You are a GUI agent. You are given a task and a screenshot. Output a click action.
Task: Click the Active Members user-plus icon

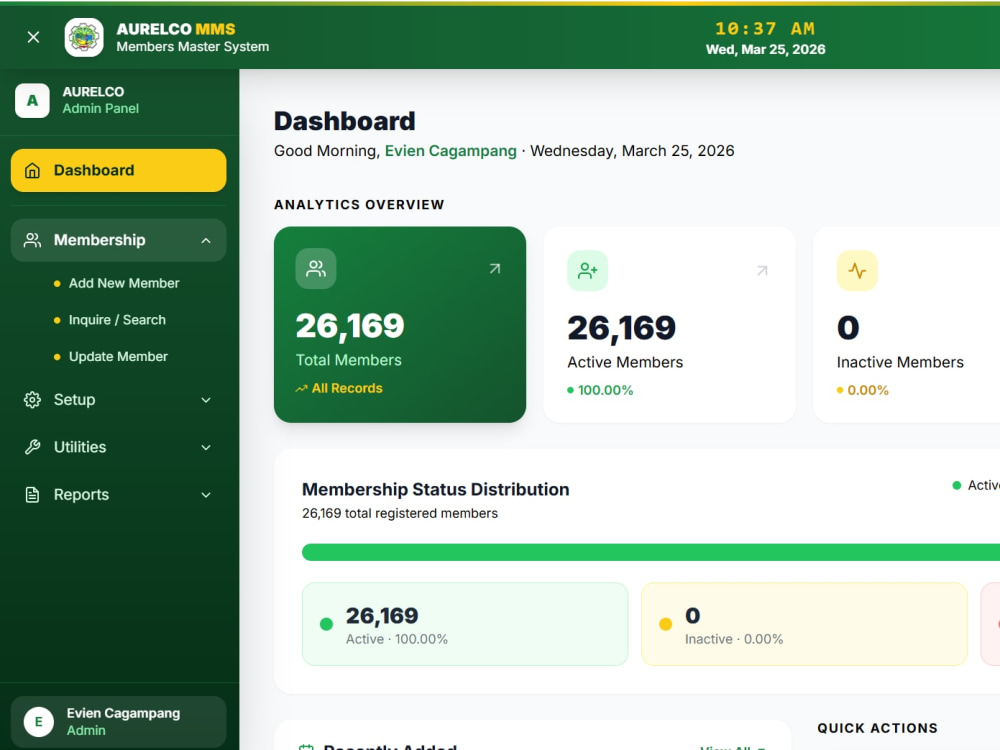(587, 271)
